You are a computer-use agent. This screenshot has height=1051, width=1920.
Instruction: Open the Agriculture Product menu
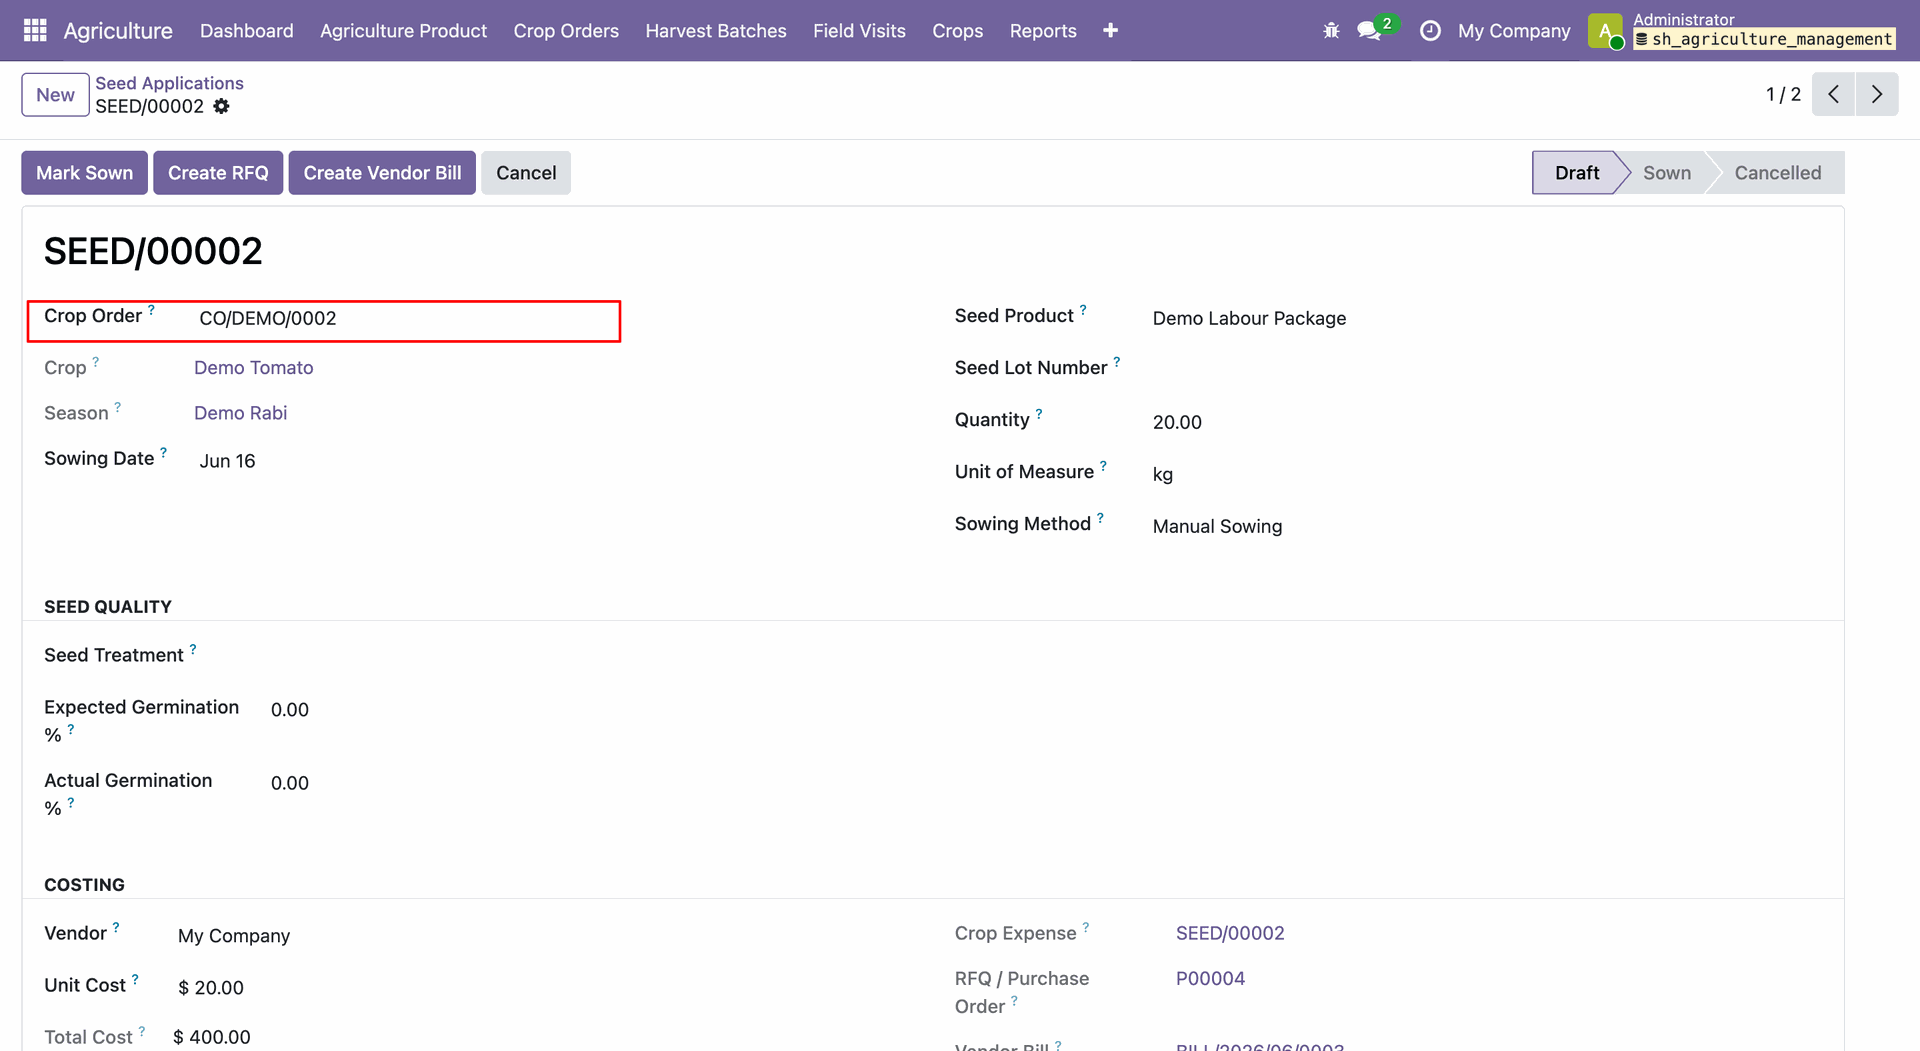403,31
